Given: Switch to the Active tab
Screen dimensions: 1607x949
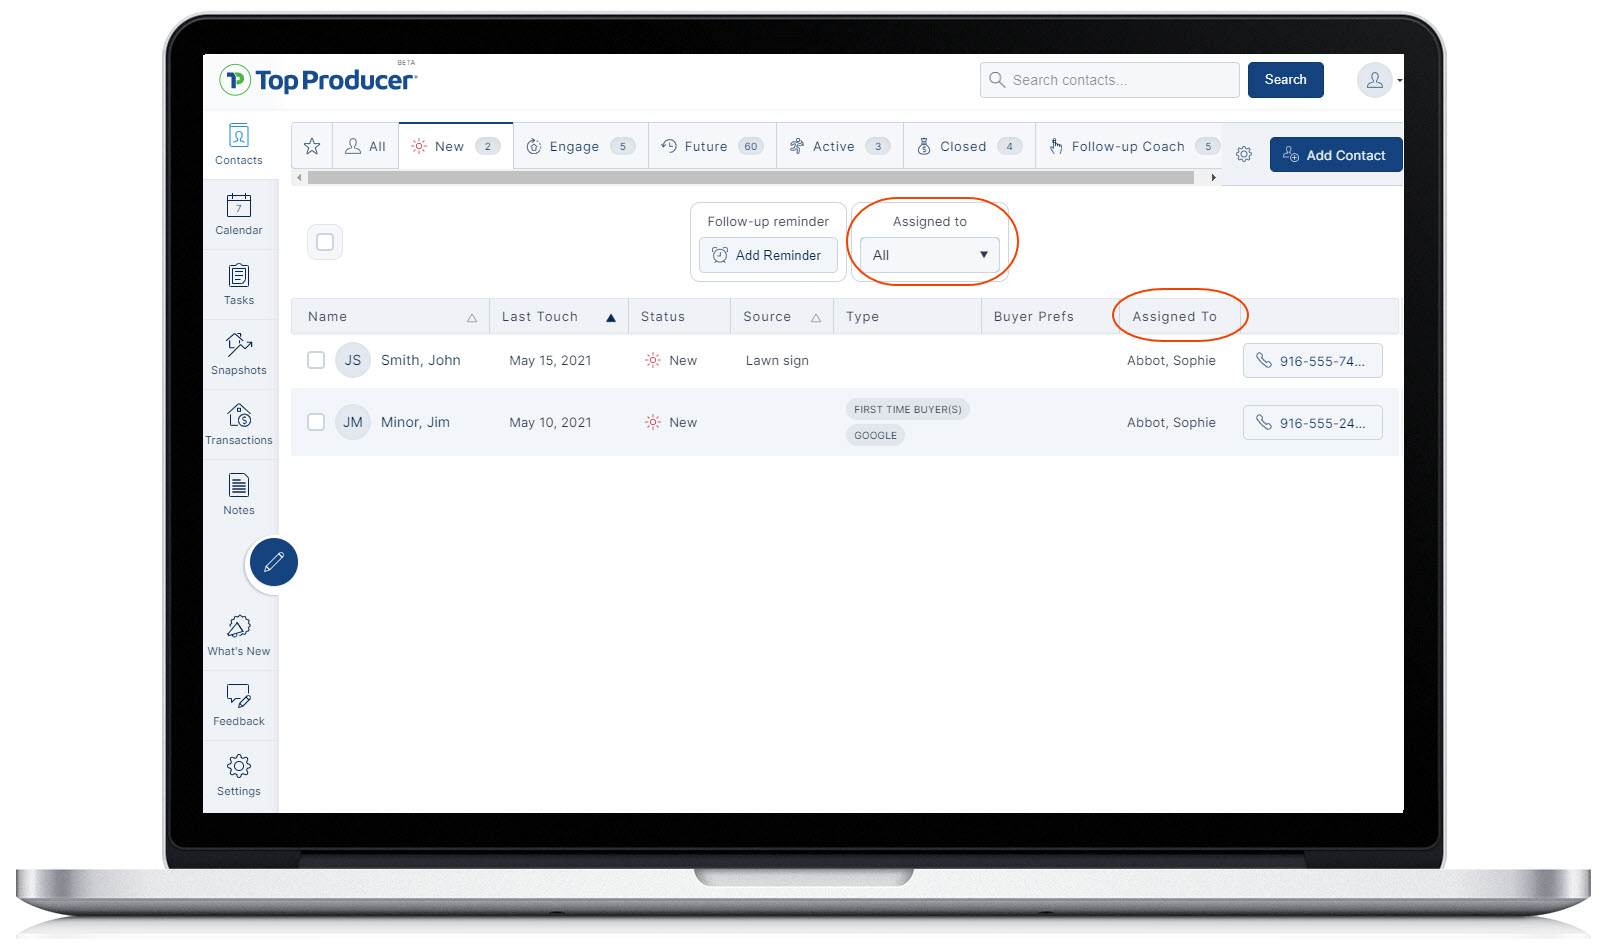Looking at the screenshot, I should coord(840,146).
